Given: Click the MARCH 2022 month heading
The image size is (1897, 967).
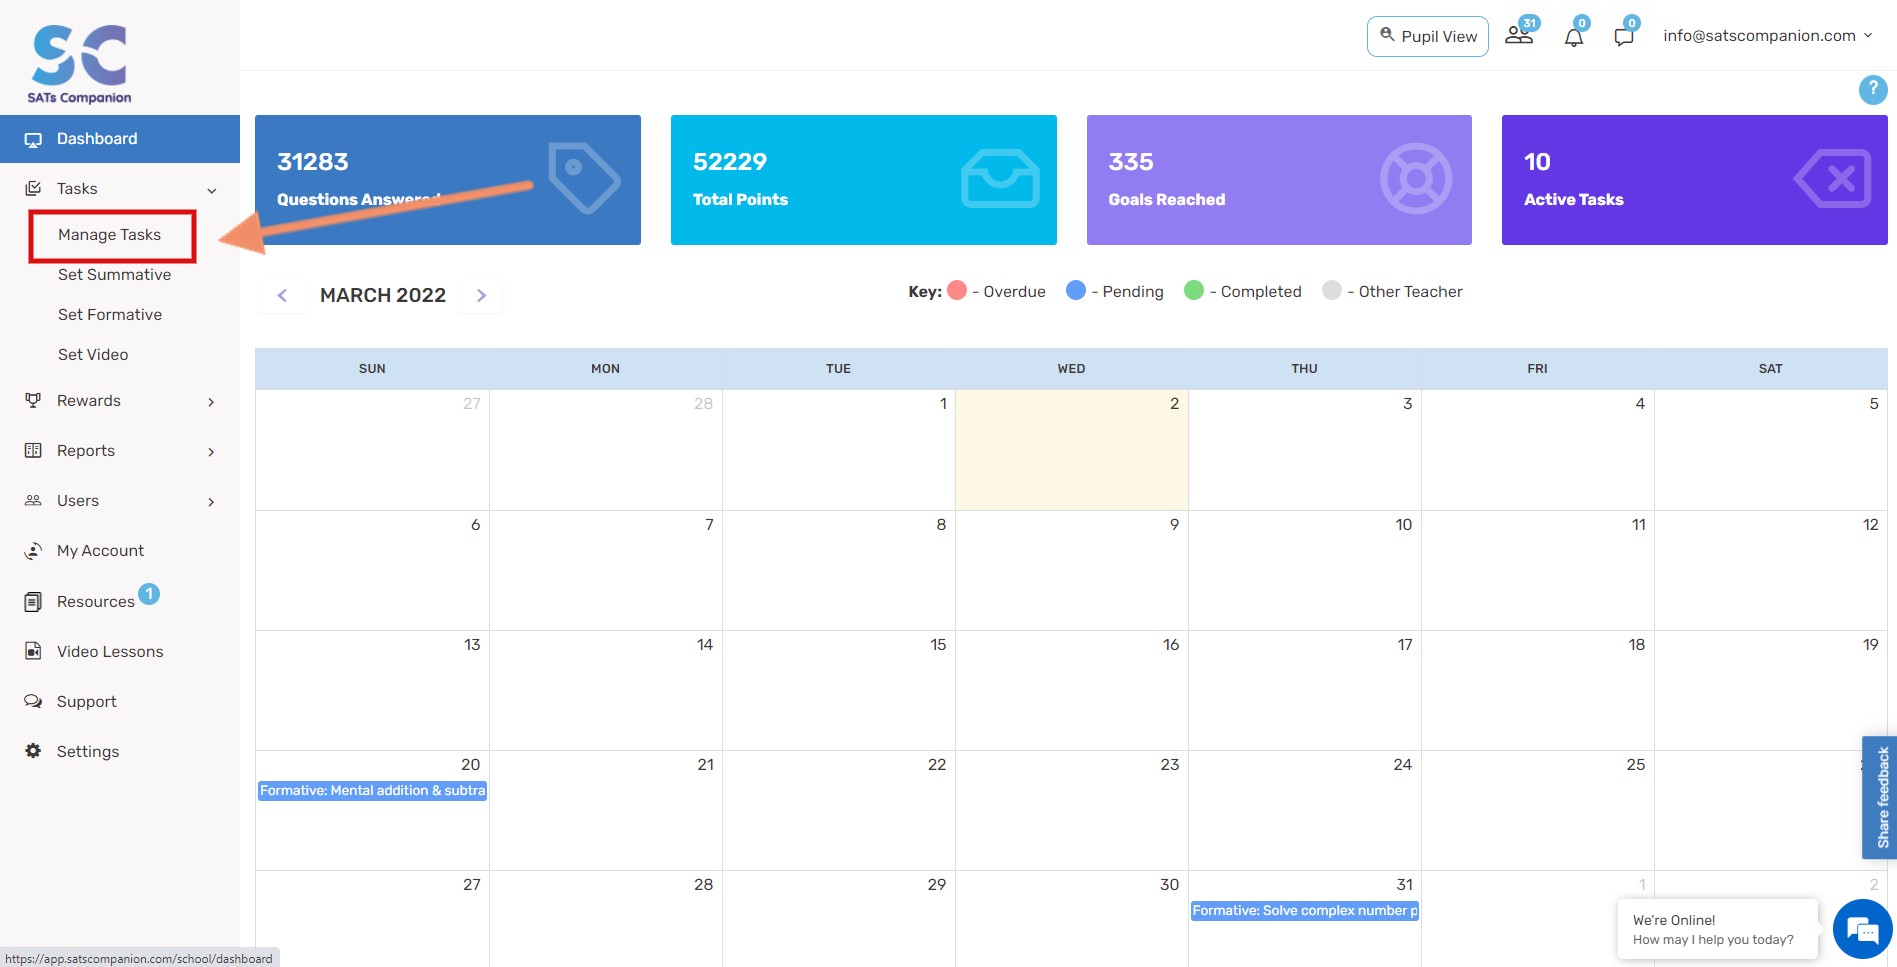Looking at the screenshot, I should (383, 296).
